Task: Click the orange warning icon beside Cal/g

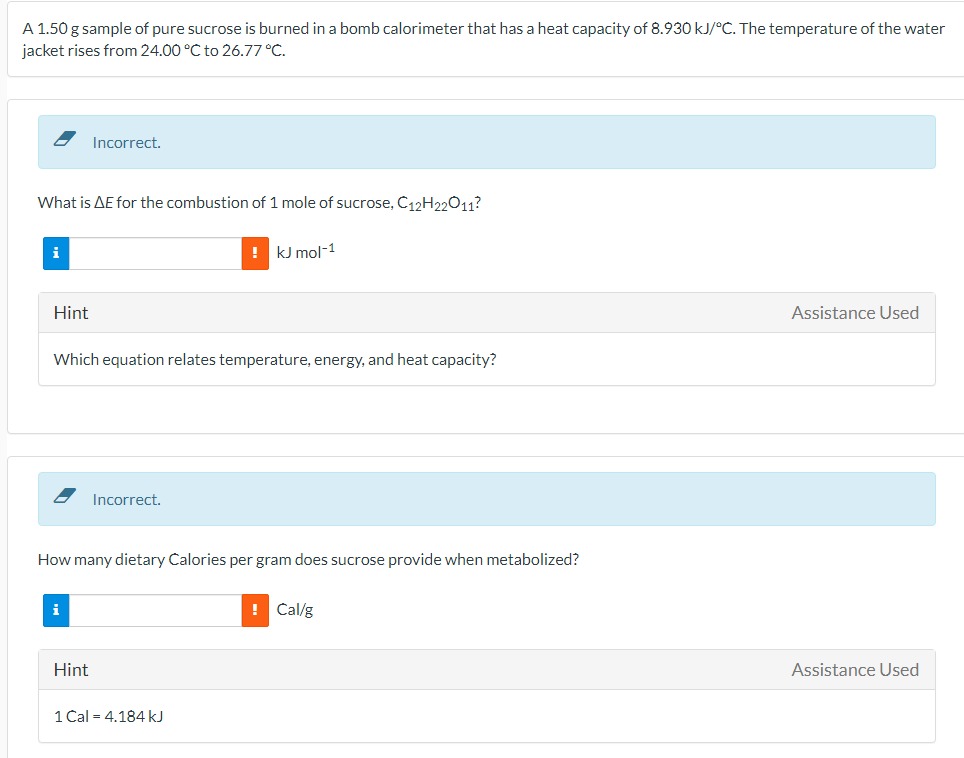Action: click(x=255, y=610)
